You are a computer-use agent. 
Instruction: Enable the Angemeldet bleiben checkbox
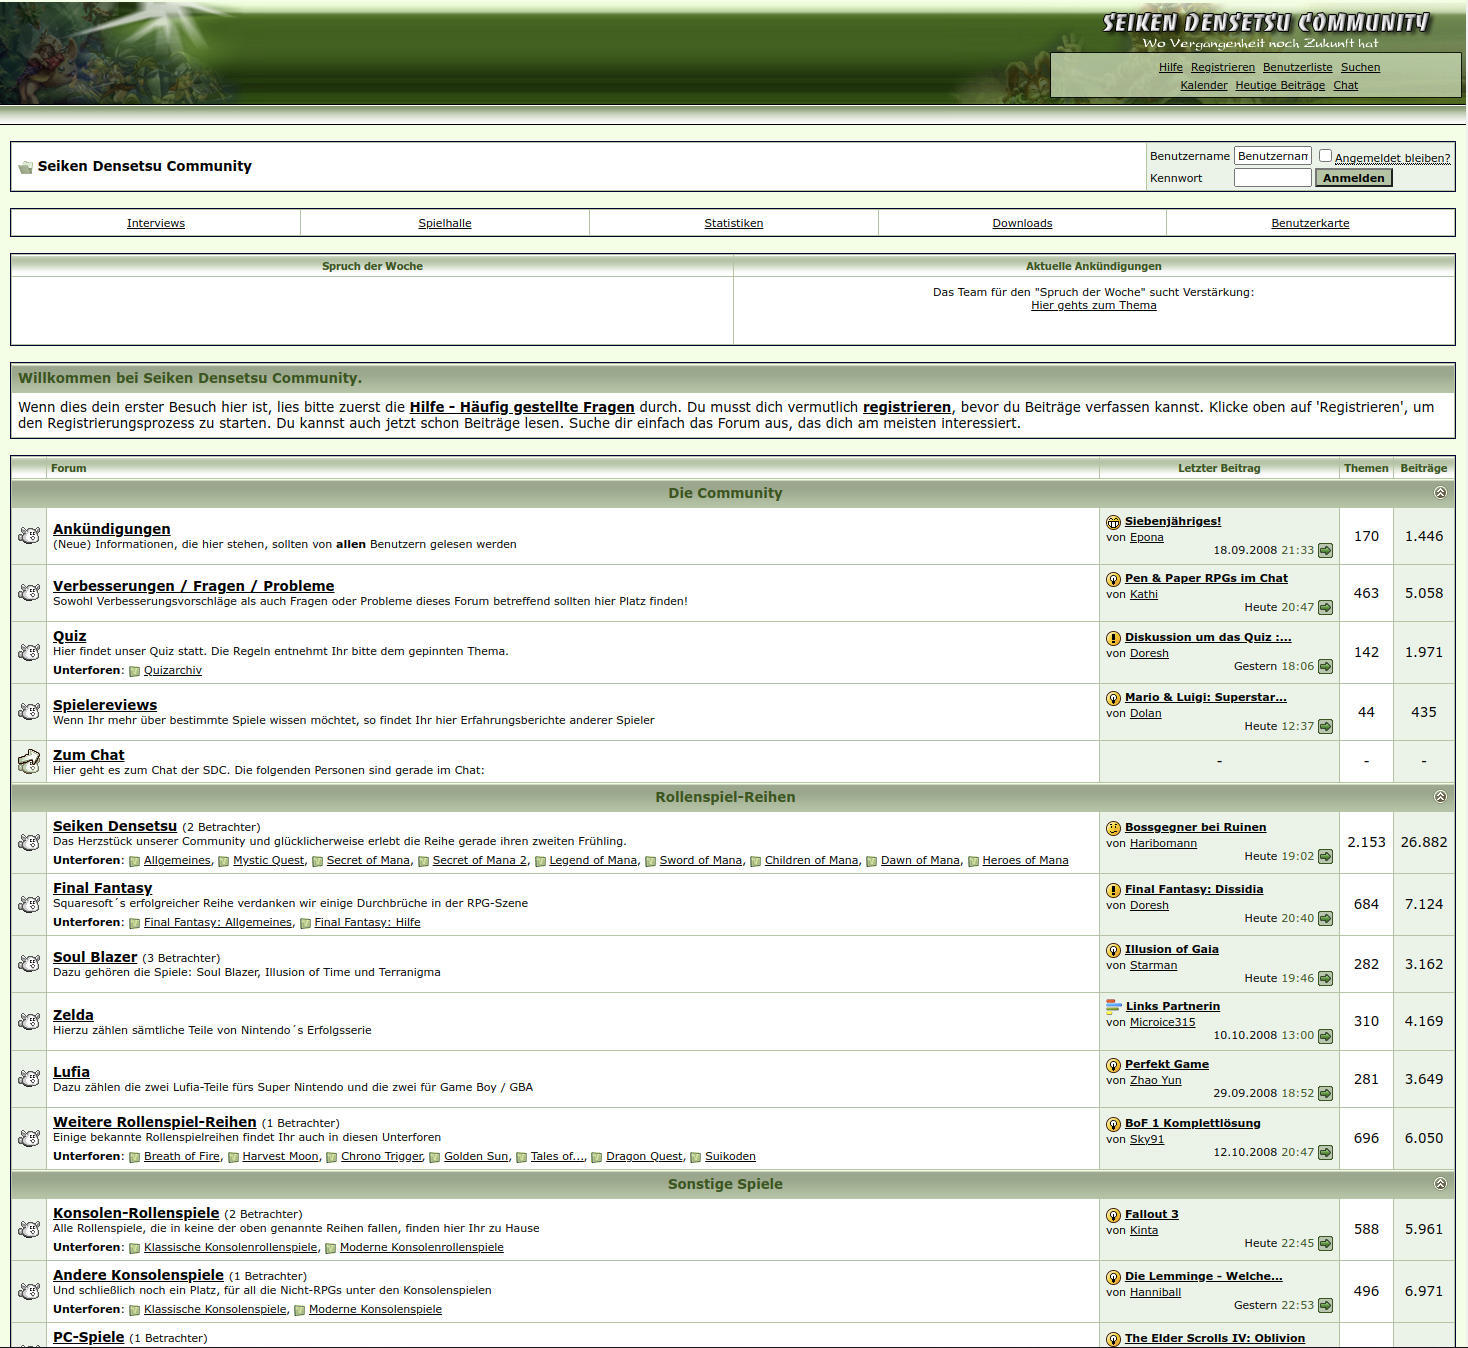(x=1325, y=156)
